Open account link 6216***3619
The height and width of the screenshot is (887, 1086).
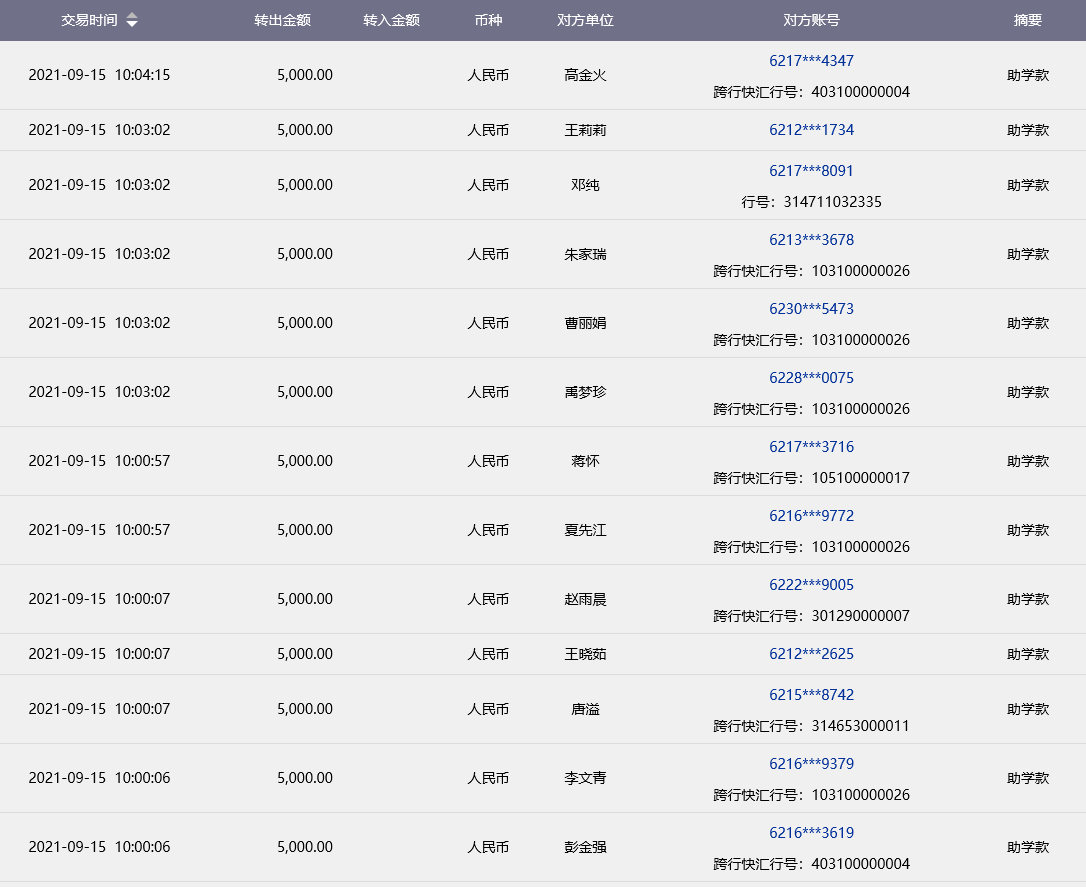[x=811, y=833]
